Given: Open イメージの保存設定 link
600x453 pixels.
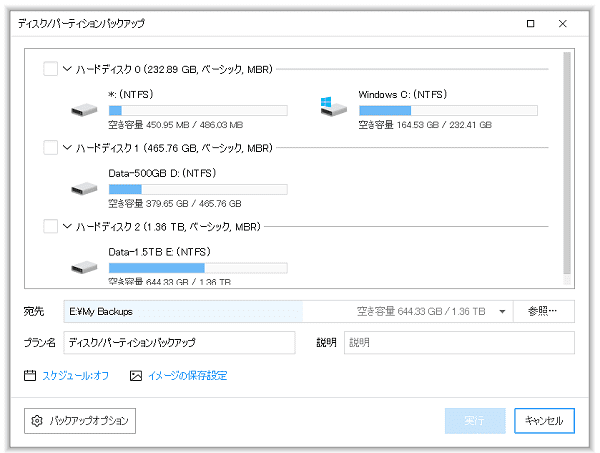Looking at the screenshot, I should [x=187, y=376].
